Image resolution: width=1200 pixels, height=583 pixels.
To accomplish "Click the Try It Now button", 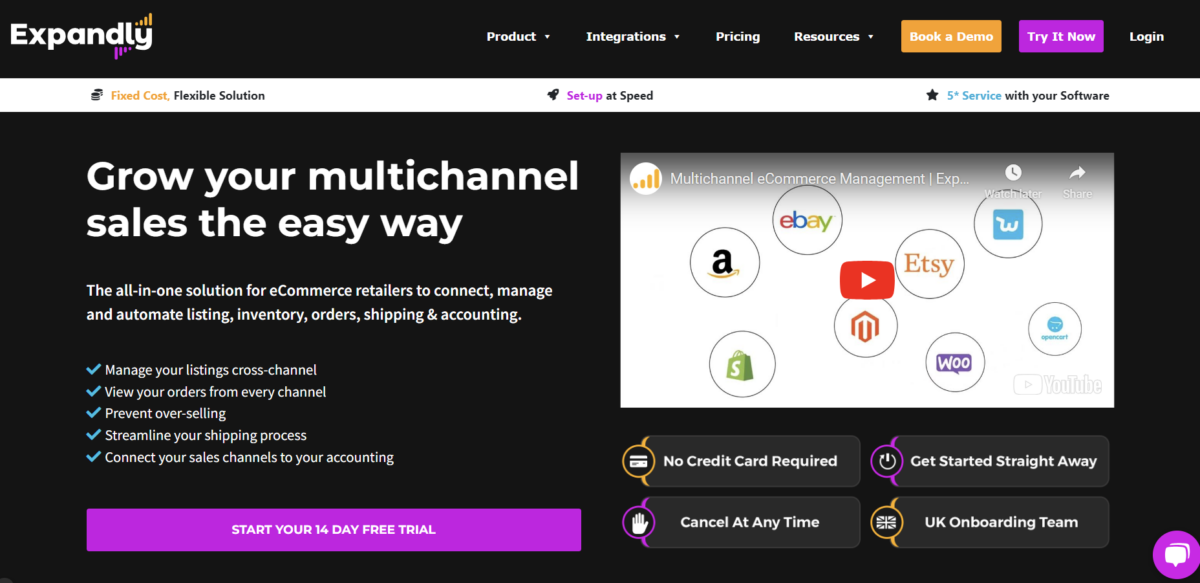I will click(1061, 36).
